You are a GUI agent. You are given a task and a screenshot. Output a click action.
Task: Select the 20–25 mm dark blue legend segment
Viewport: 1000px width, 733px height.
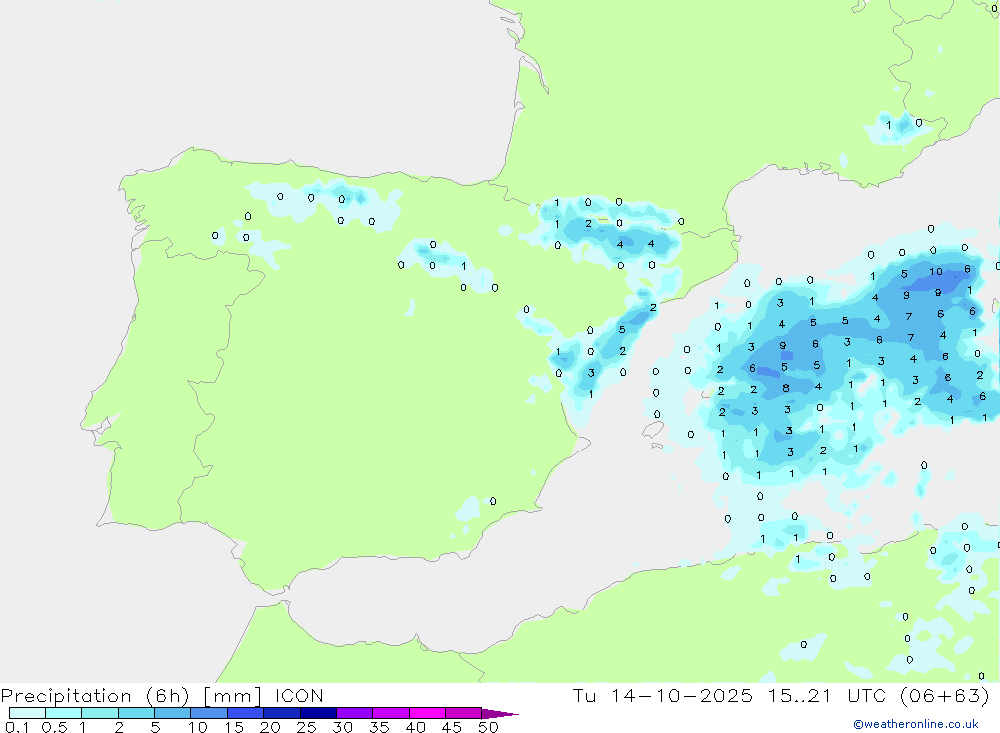[x=282, y=713]
